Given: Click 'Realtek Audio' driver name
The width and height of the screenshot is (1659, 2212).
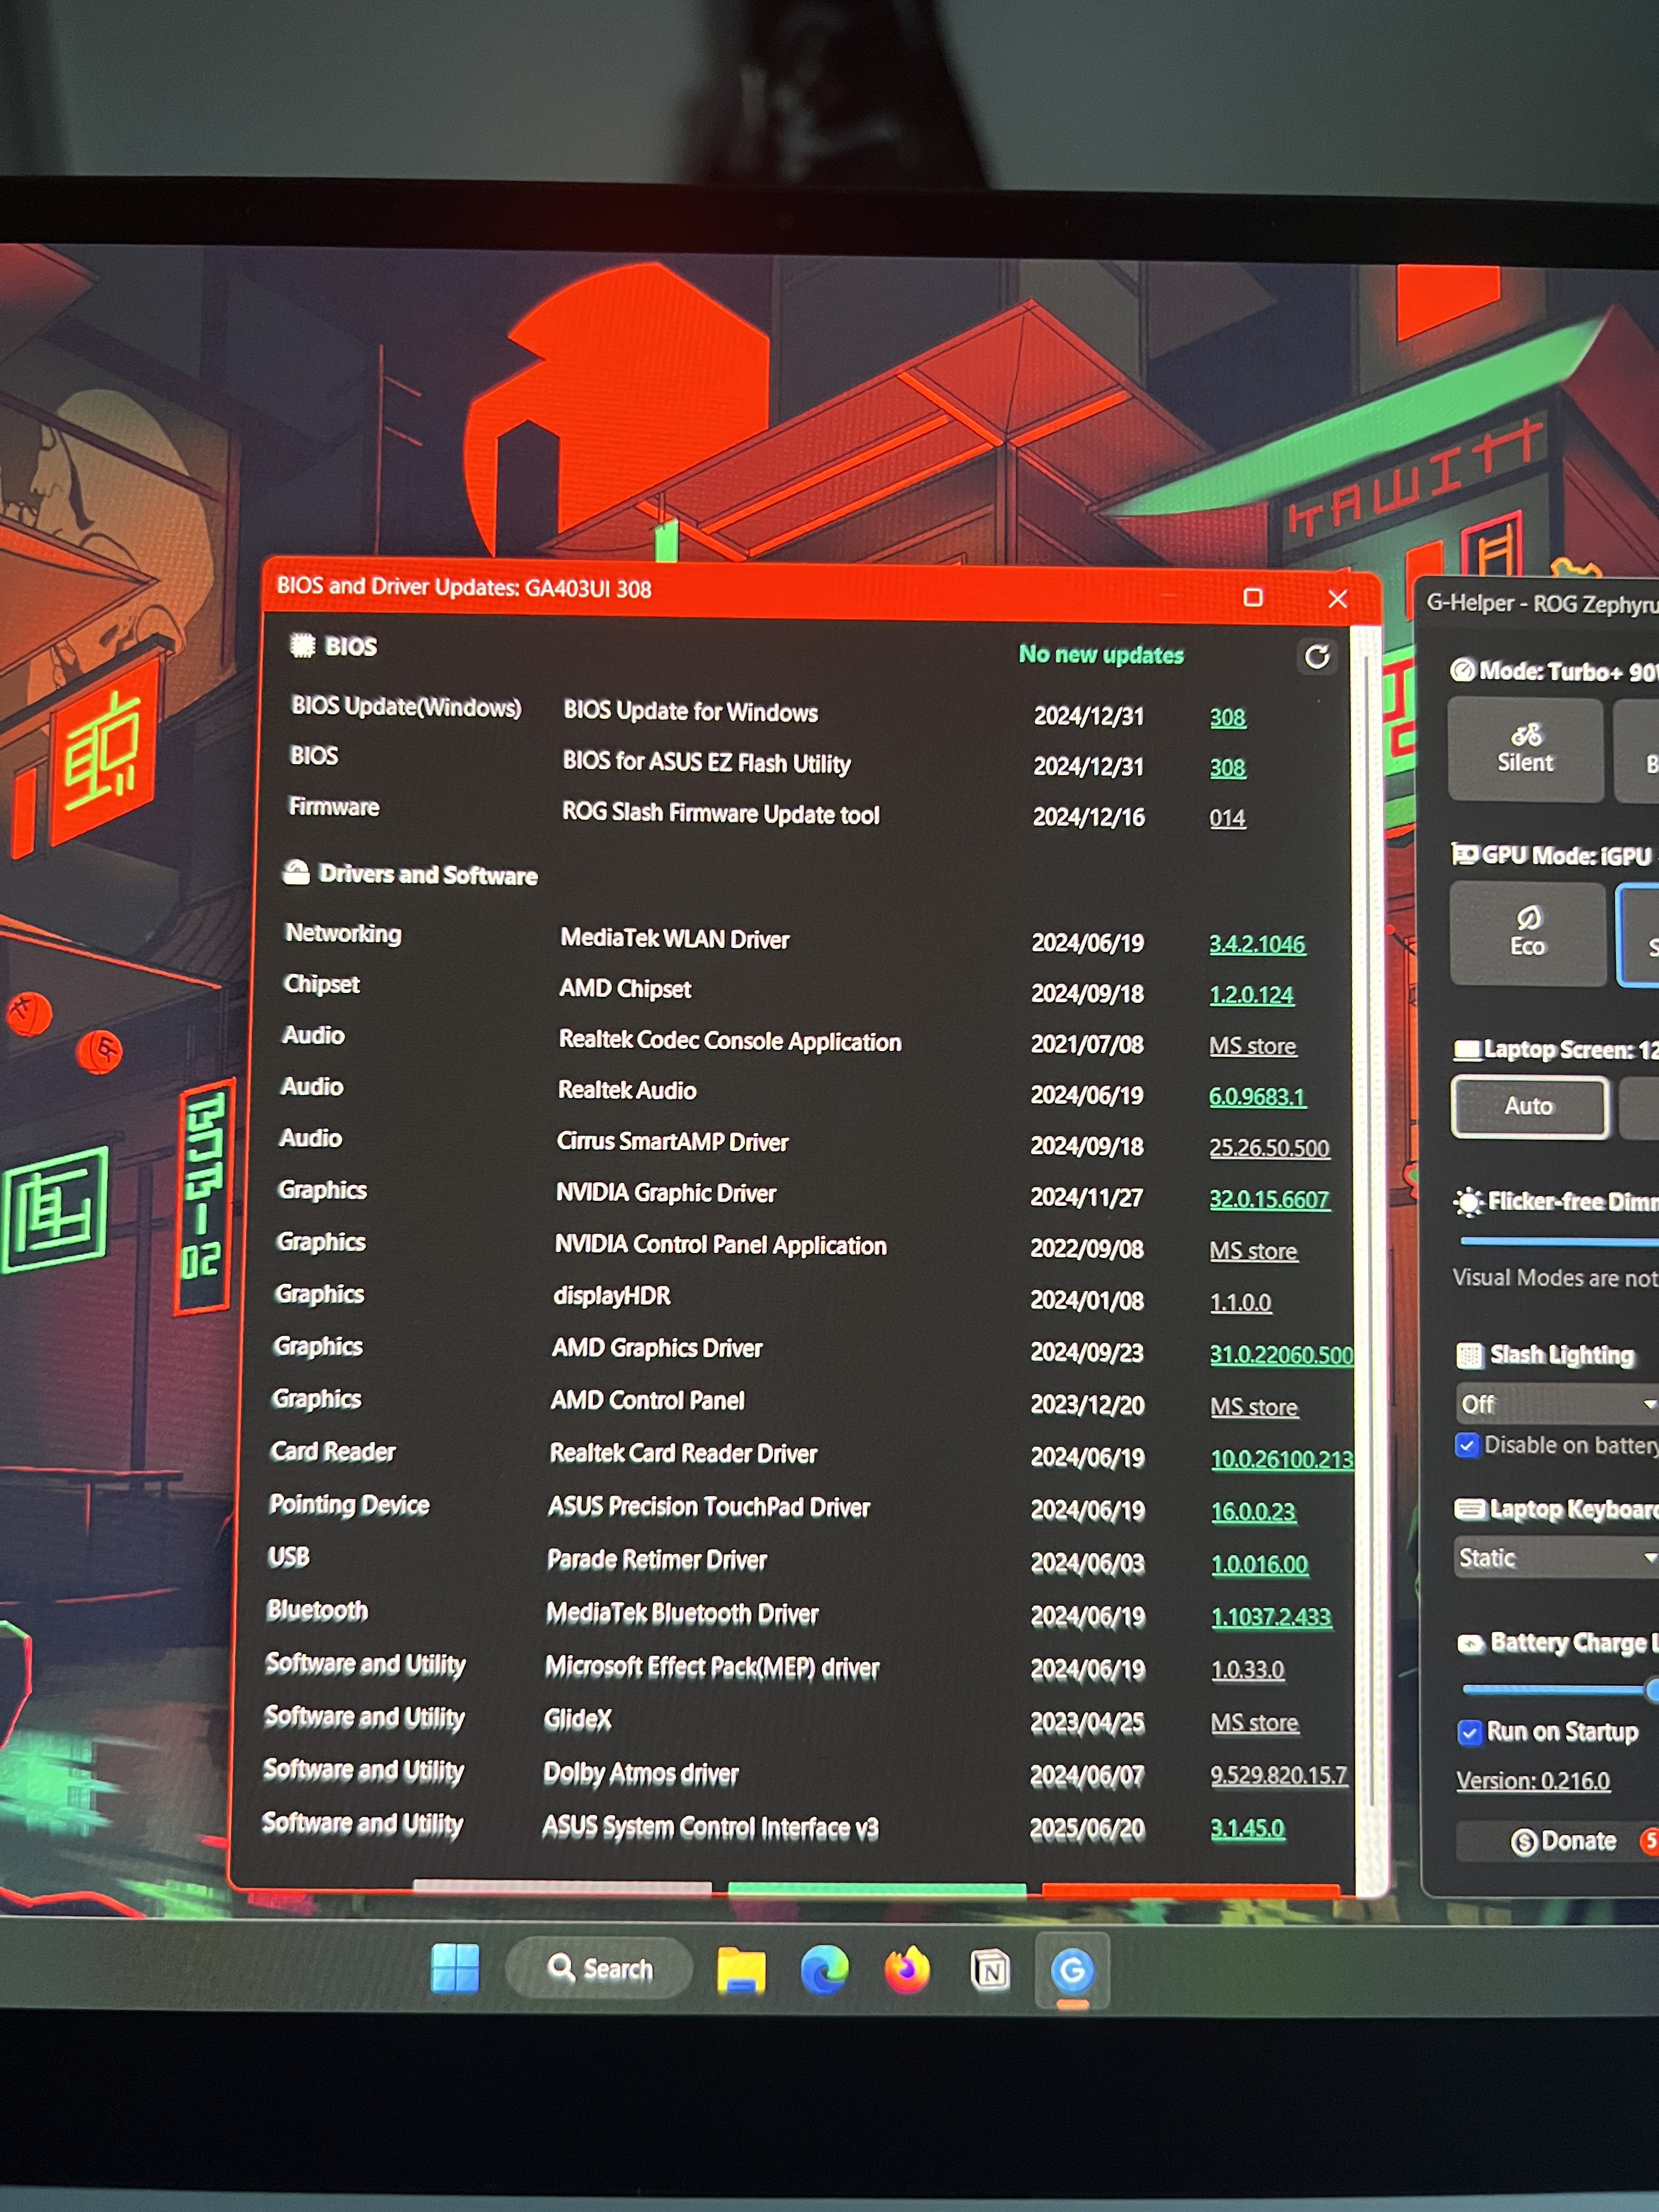Looking at the screenshot, I should 626,1091.
